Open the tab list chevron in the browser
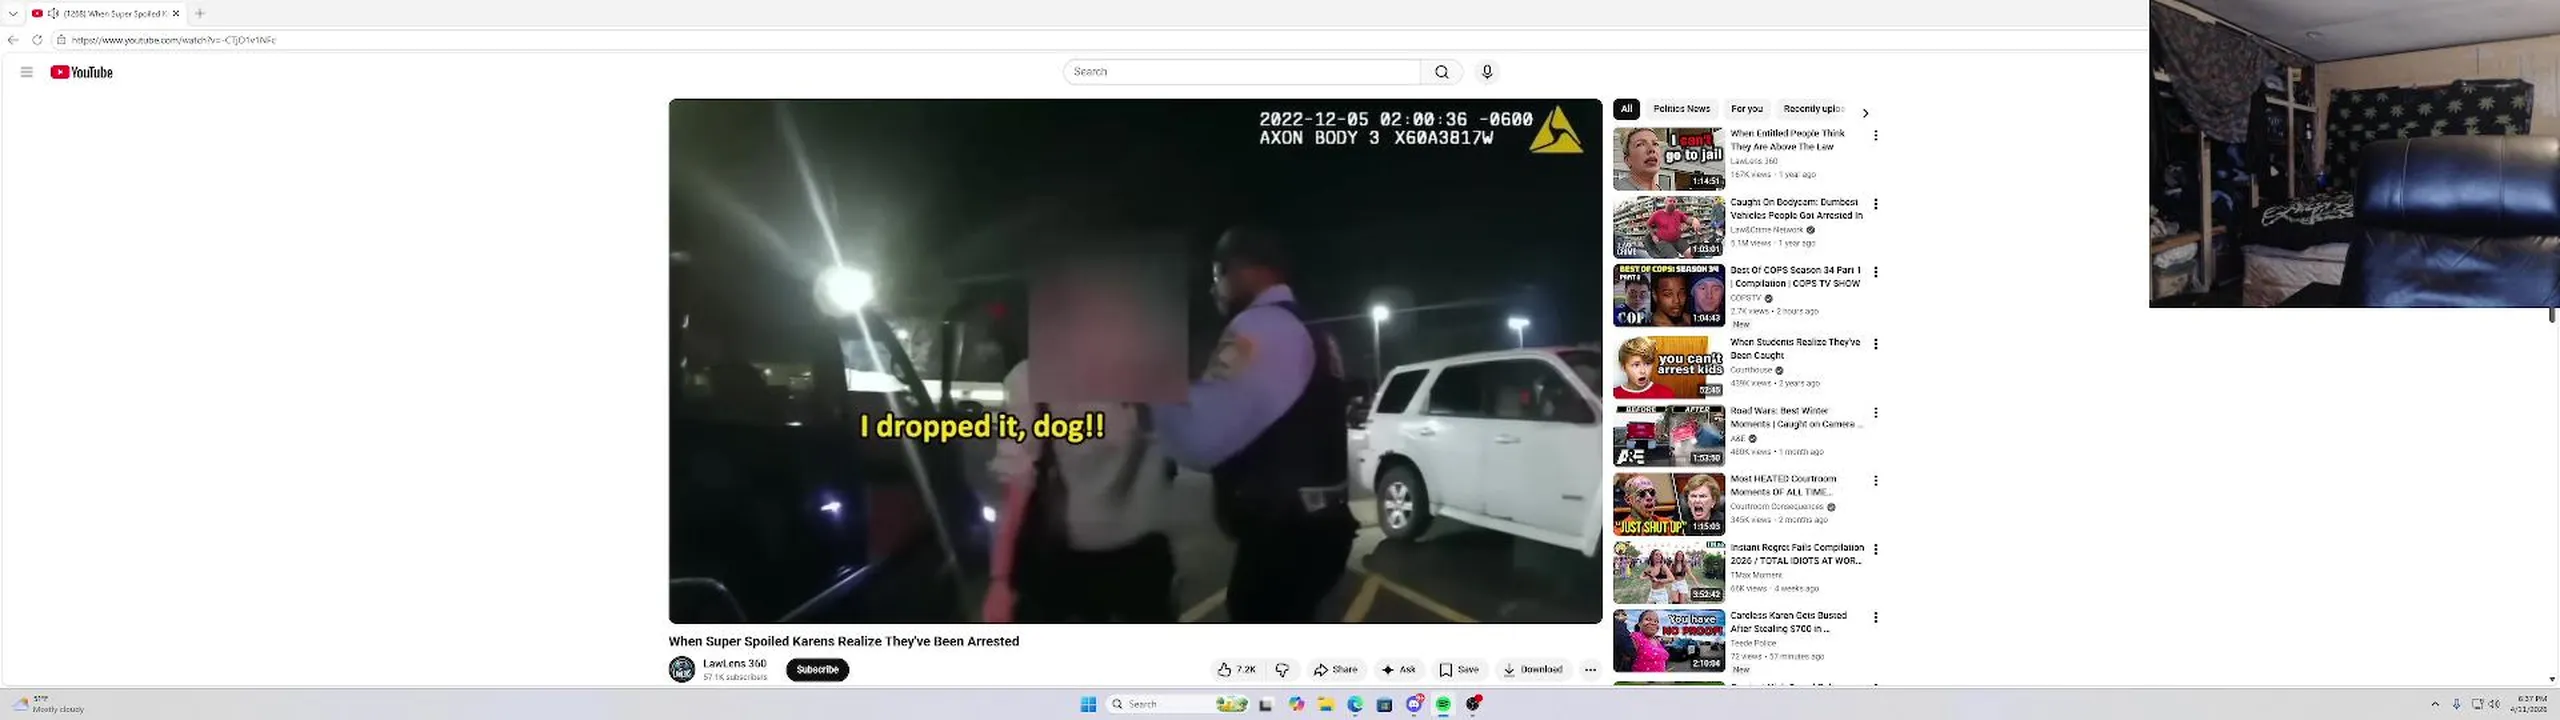 (x=13, y=13)
